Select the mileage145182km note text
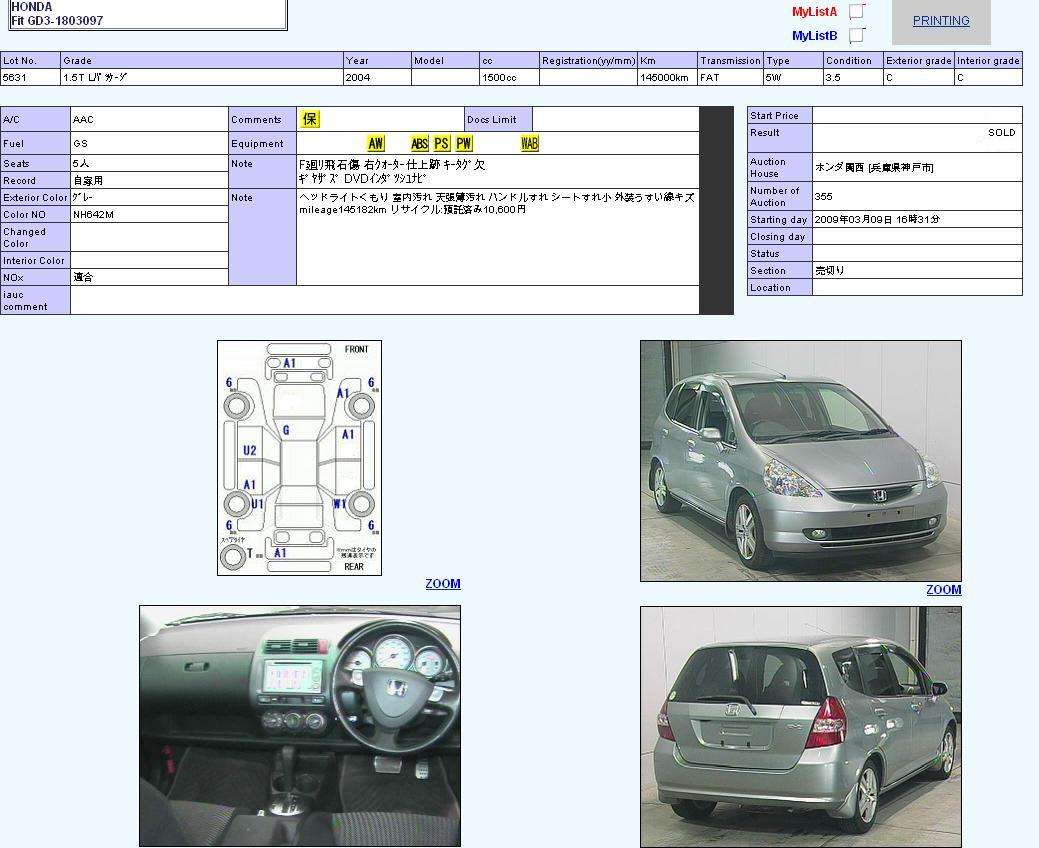 [x=343, y=209]
